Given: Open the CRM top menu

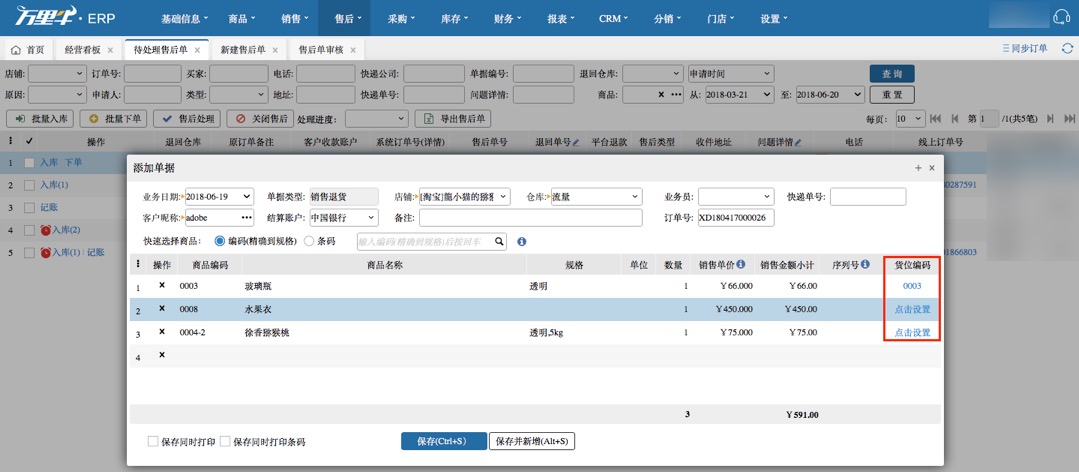Looking at the screenshot, I should (x=613, y=19).
